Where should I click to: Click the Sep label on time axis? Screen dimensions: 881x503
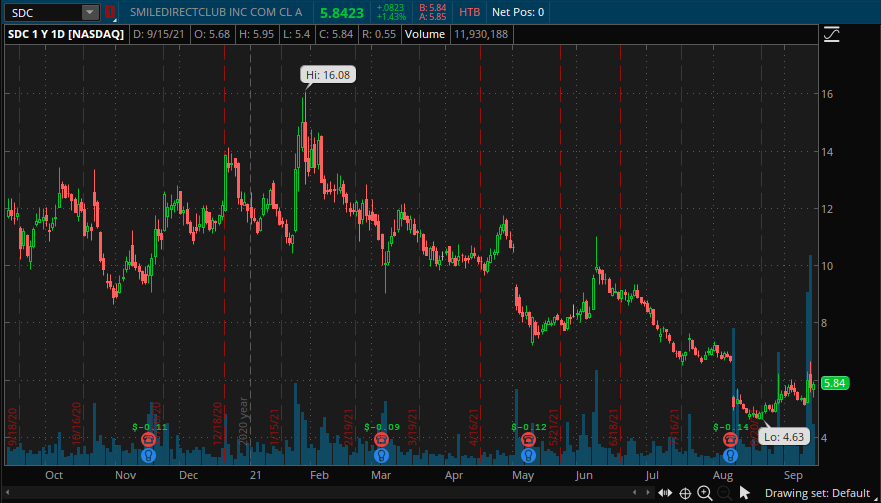793,475
